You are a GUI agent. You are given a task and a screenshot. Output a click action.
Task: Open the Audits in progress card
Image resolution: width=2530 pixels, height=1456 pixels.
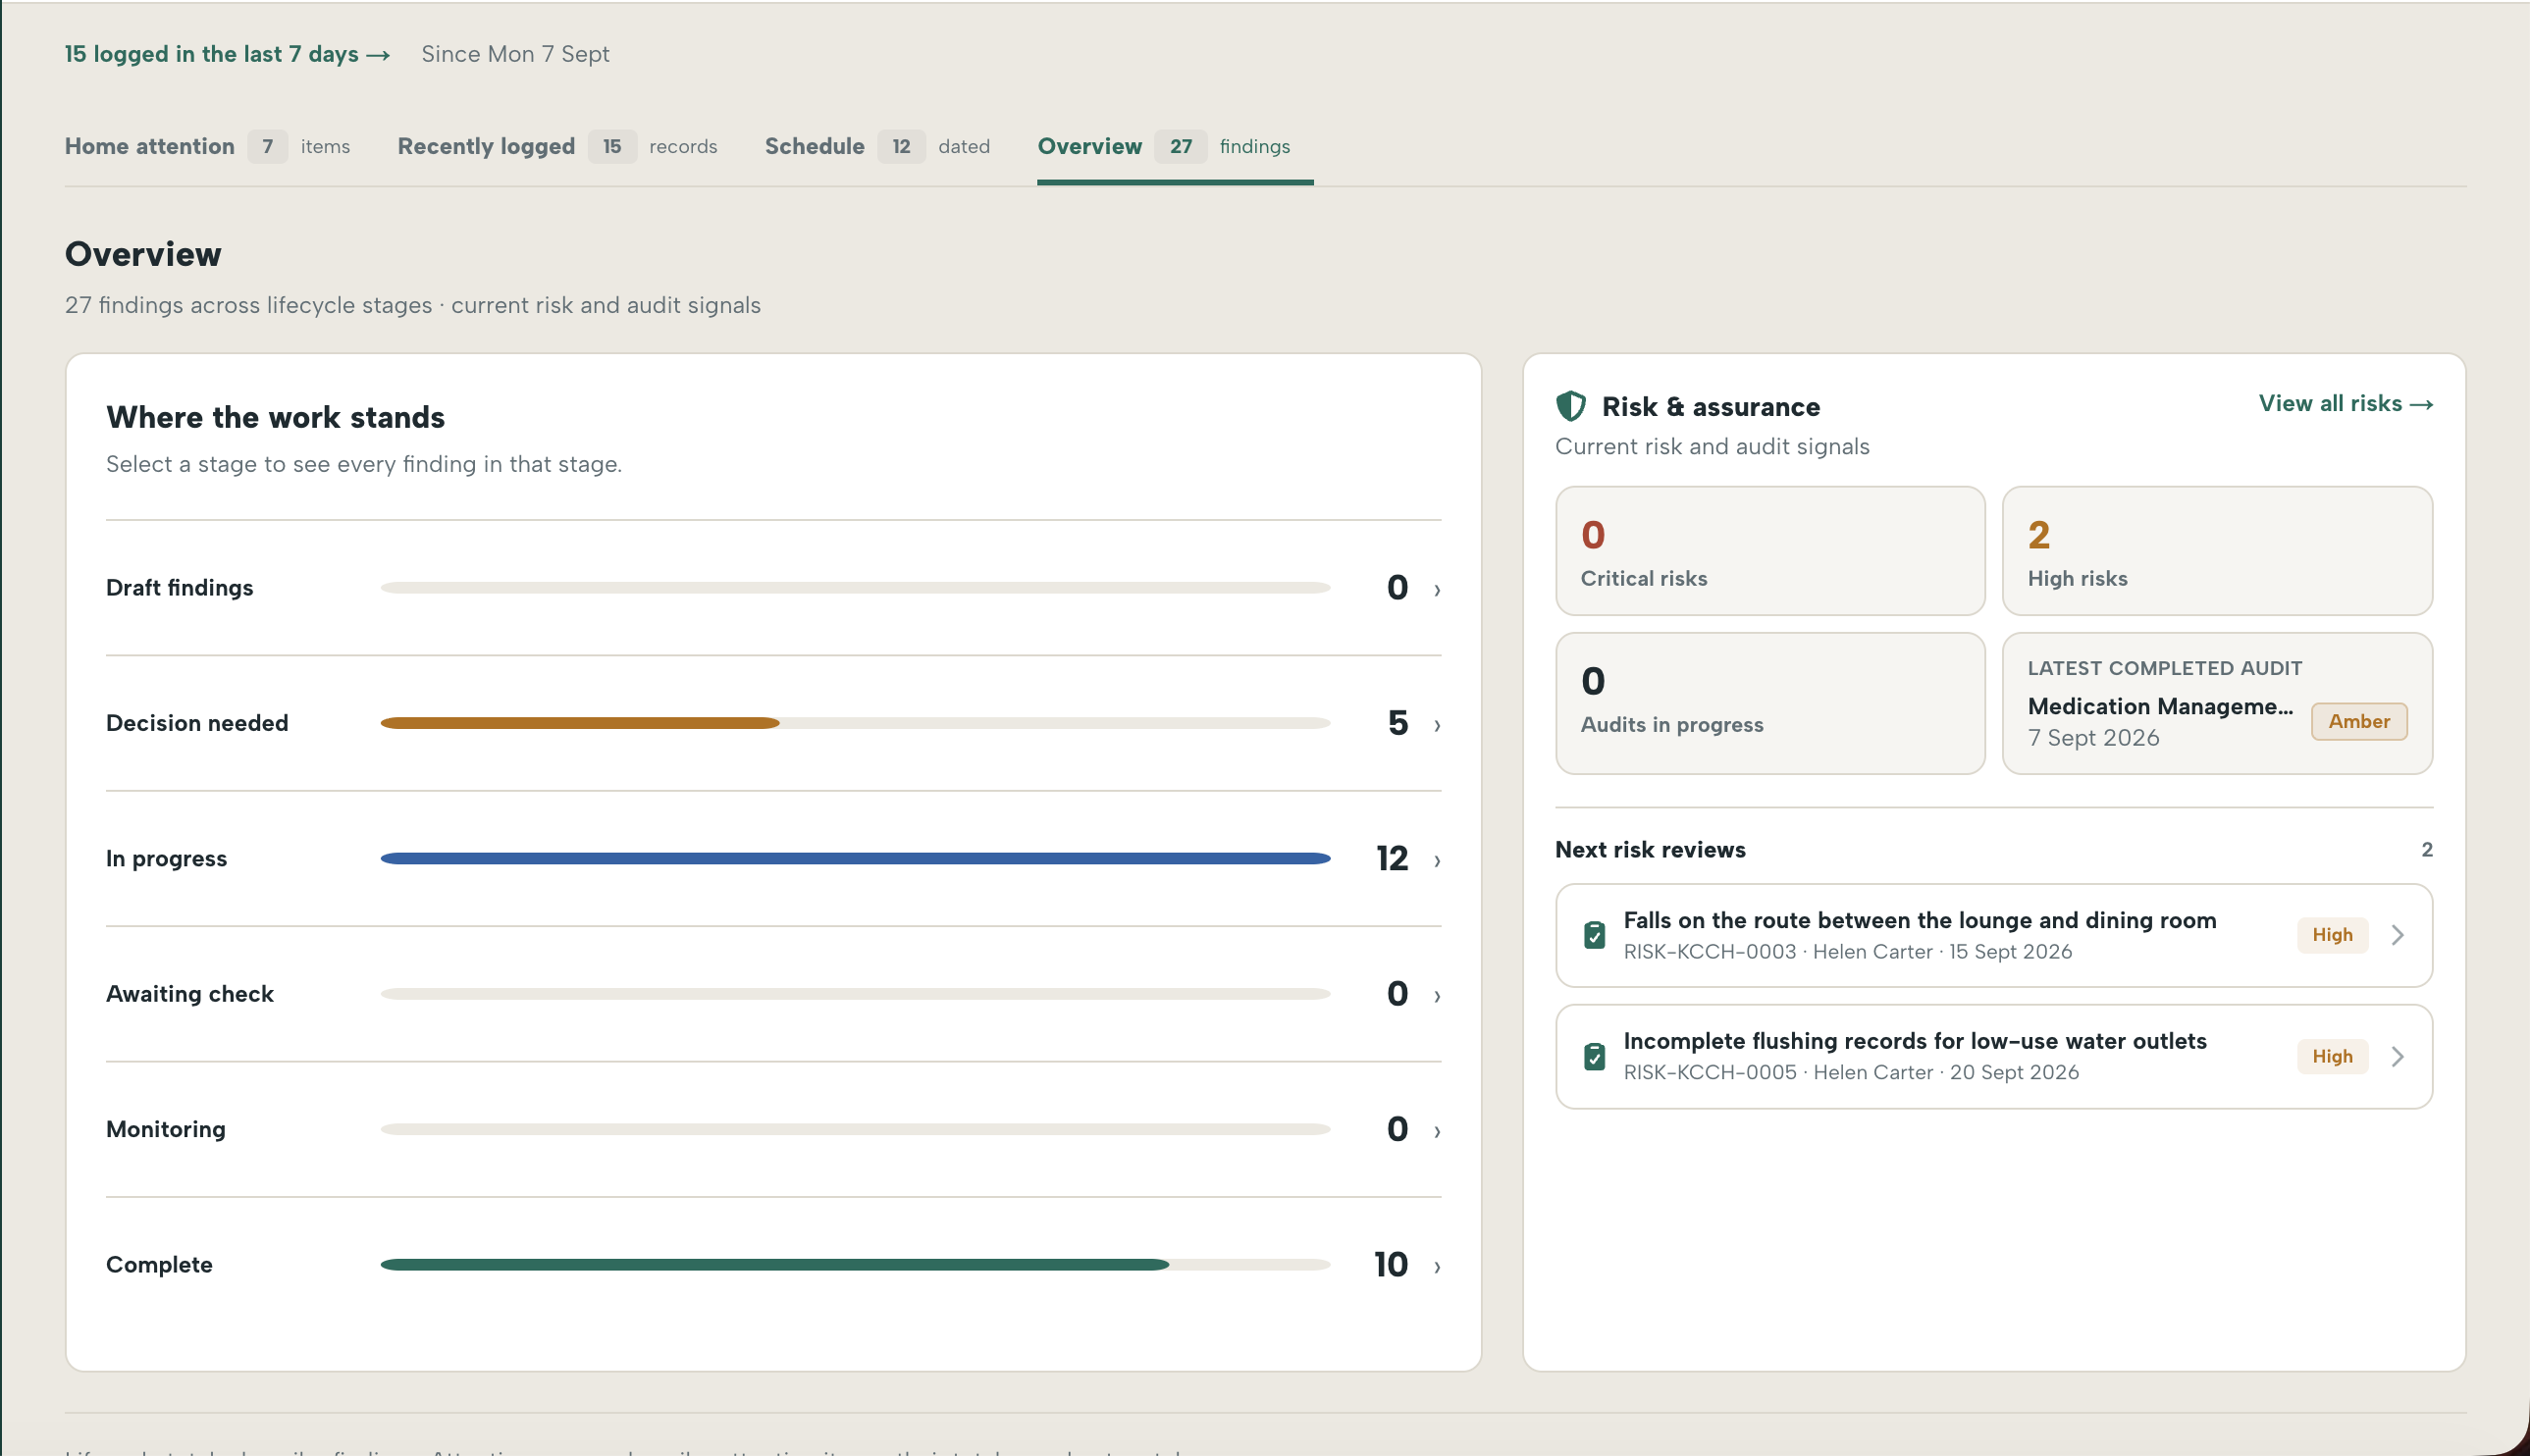pyautogui.click(x=1770, y=703)
